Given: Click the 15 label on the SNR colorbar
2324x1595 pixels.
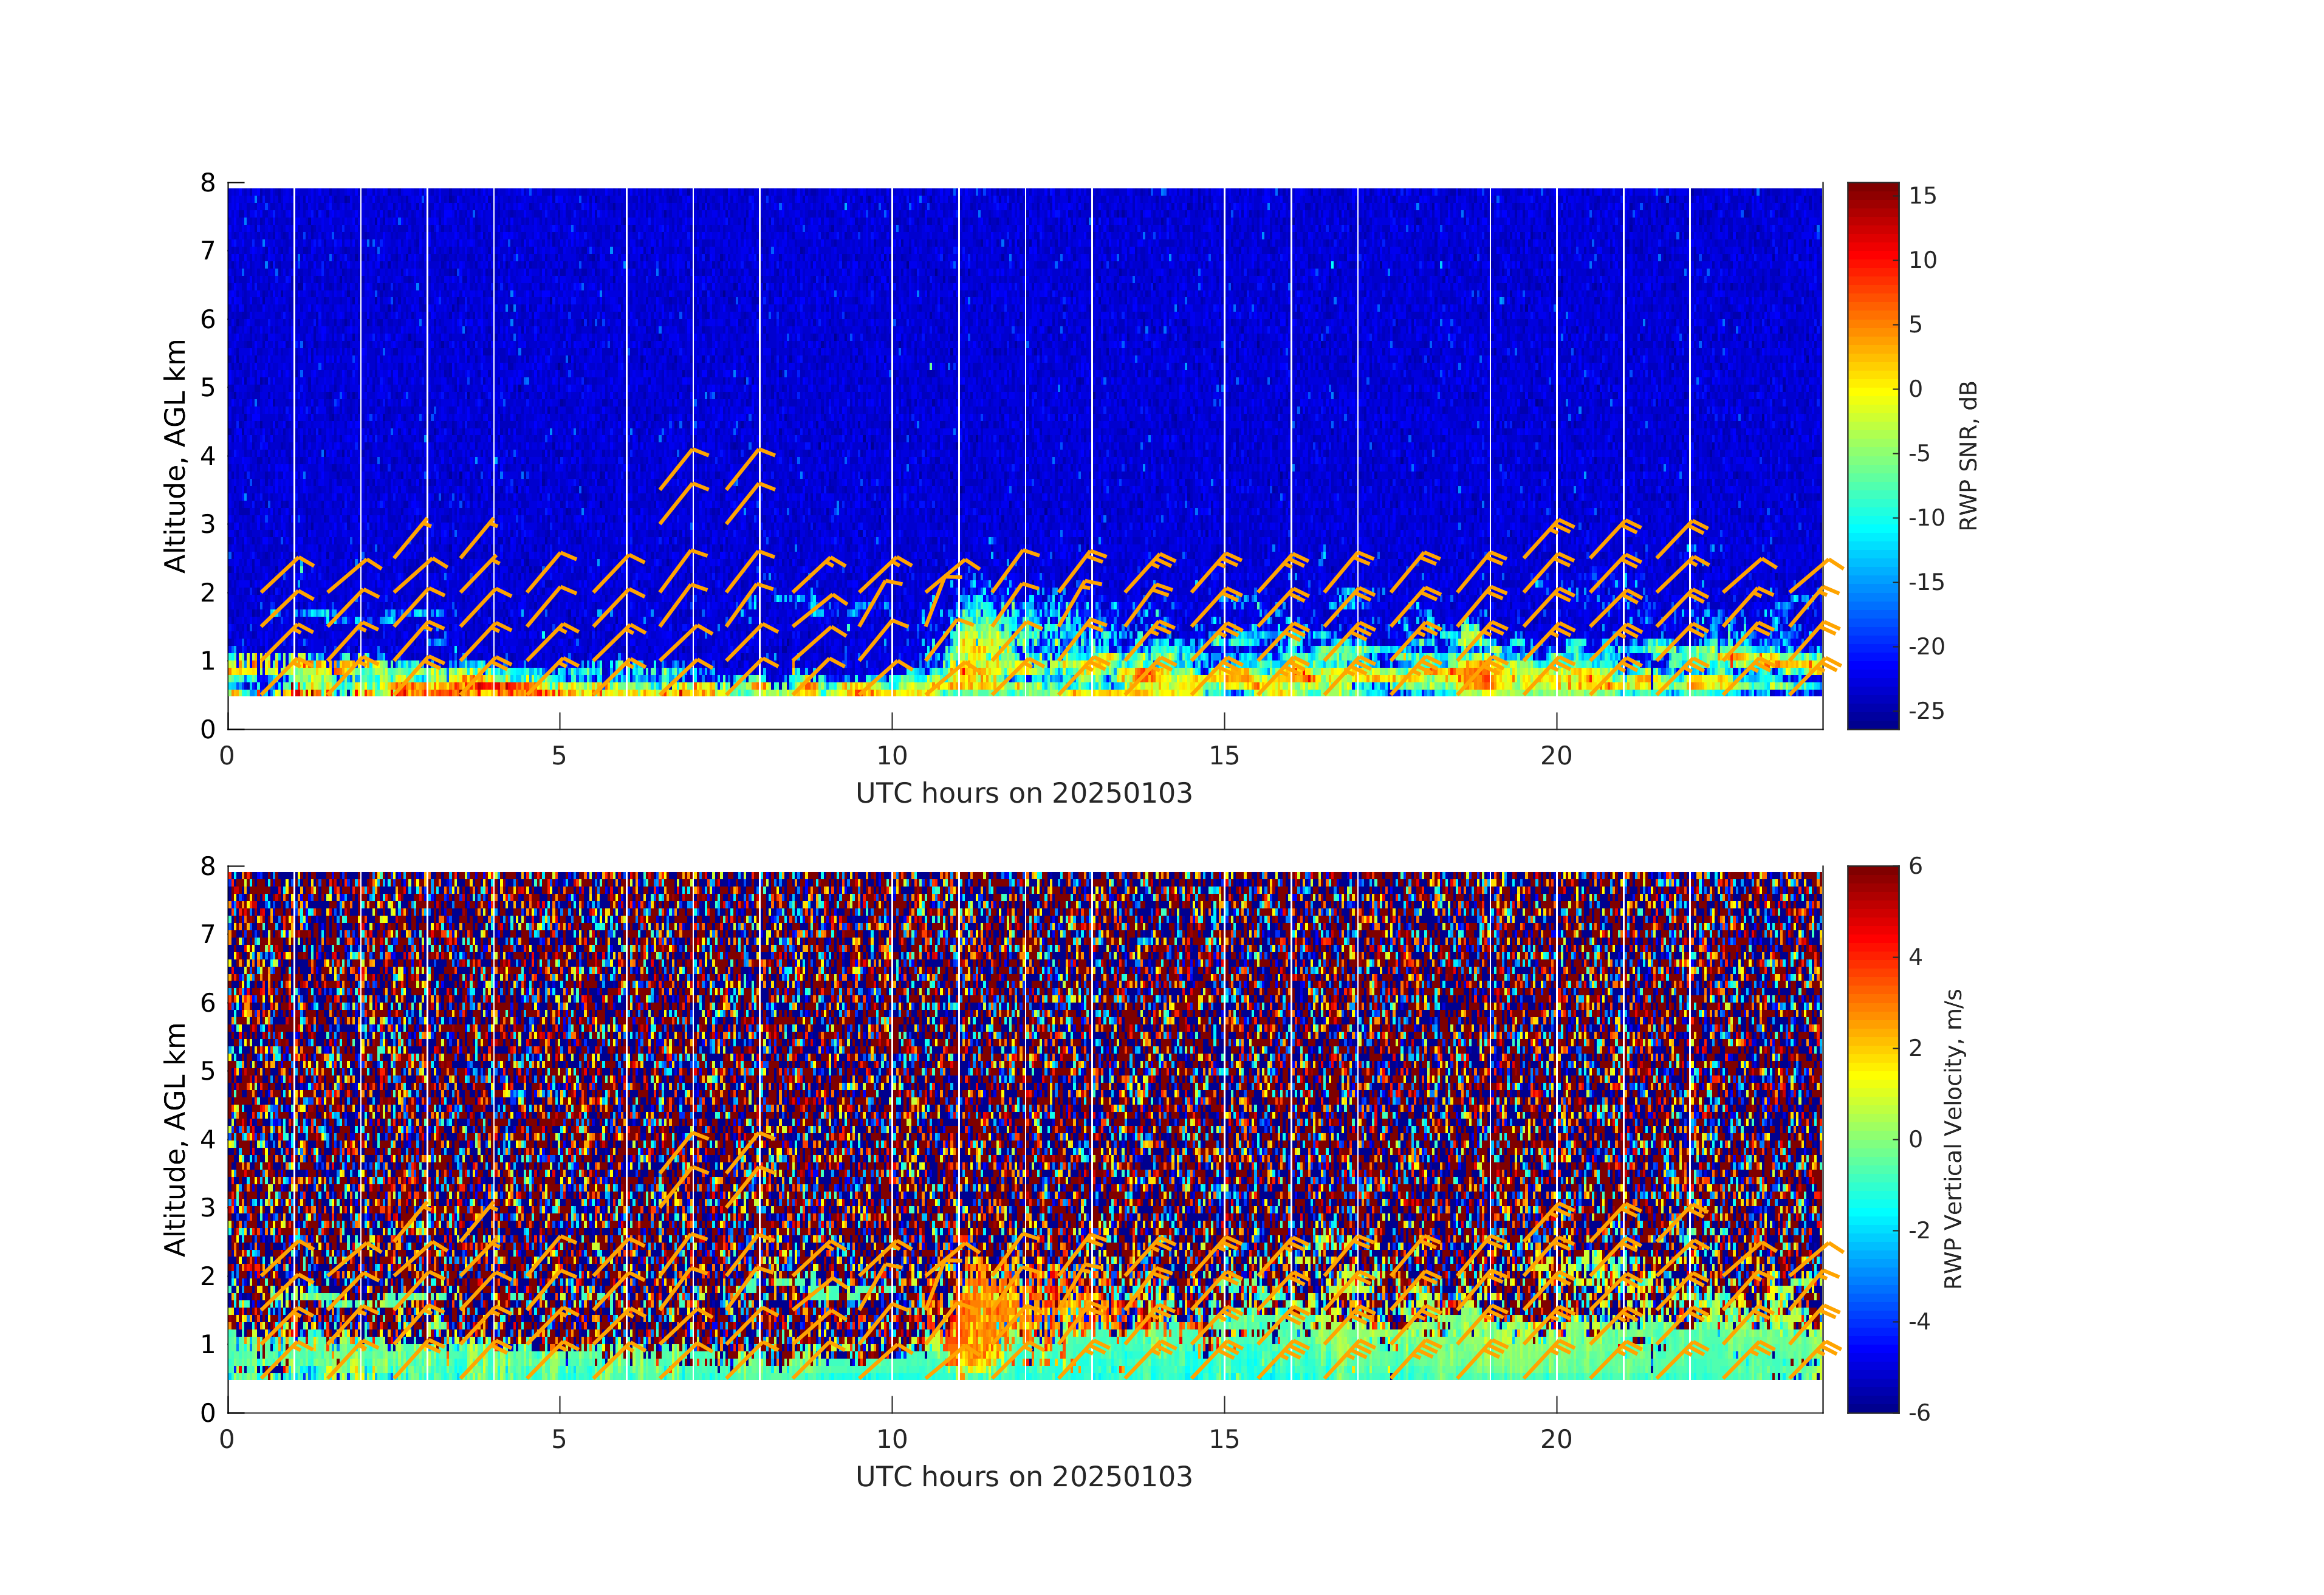Looking at the screenshot, I should click(1922, 196).
